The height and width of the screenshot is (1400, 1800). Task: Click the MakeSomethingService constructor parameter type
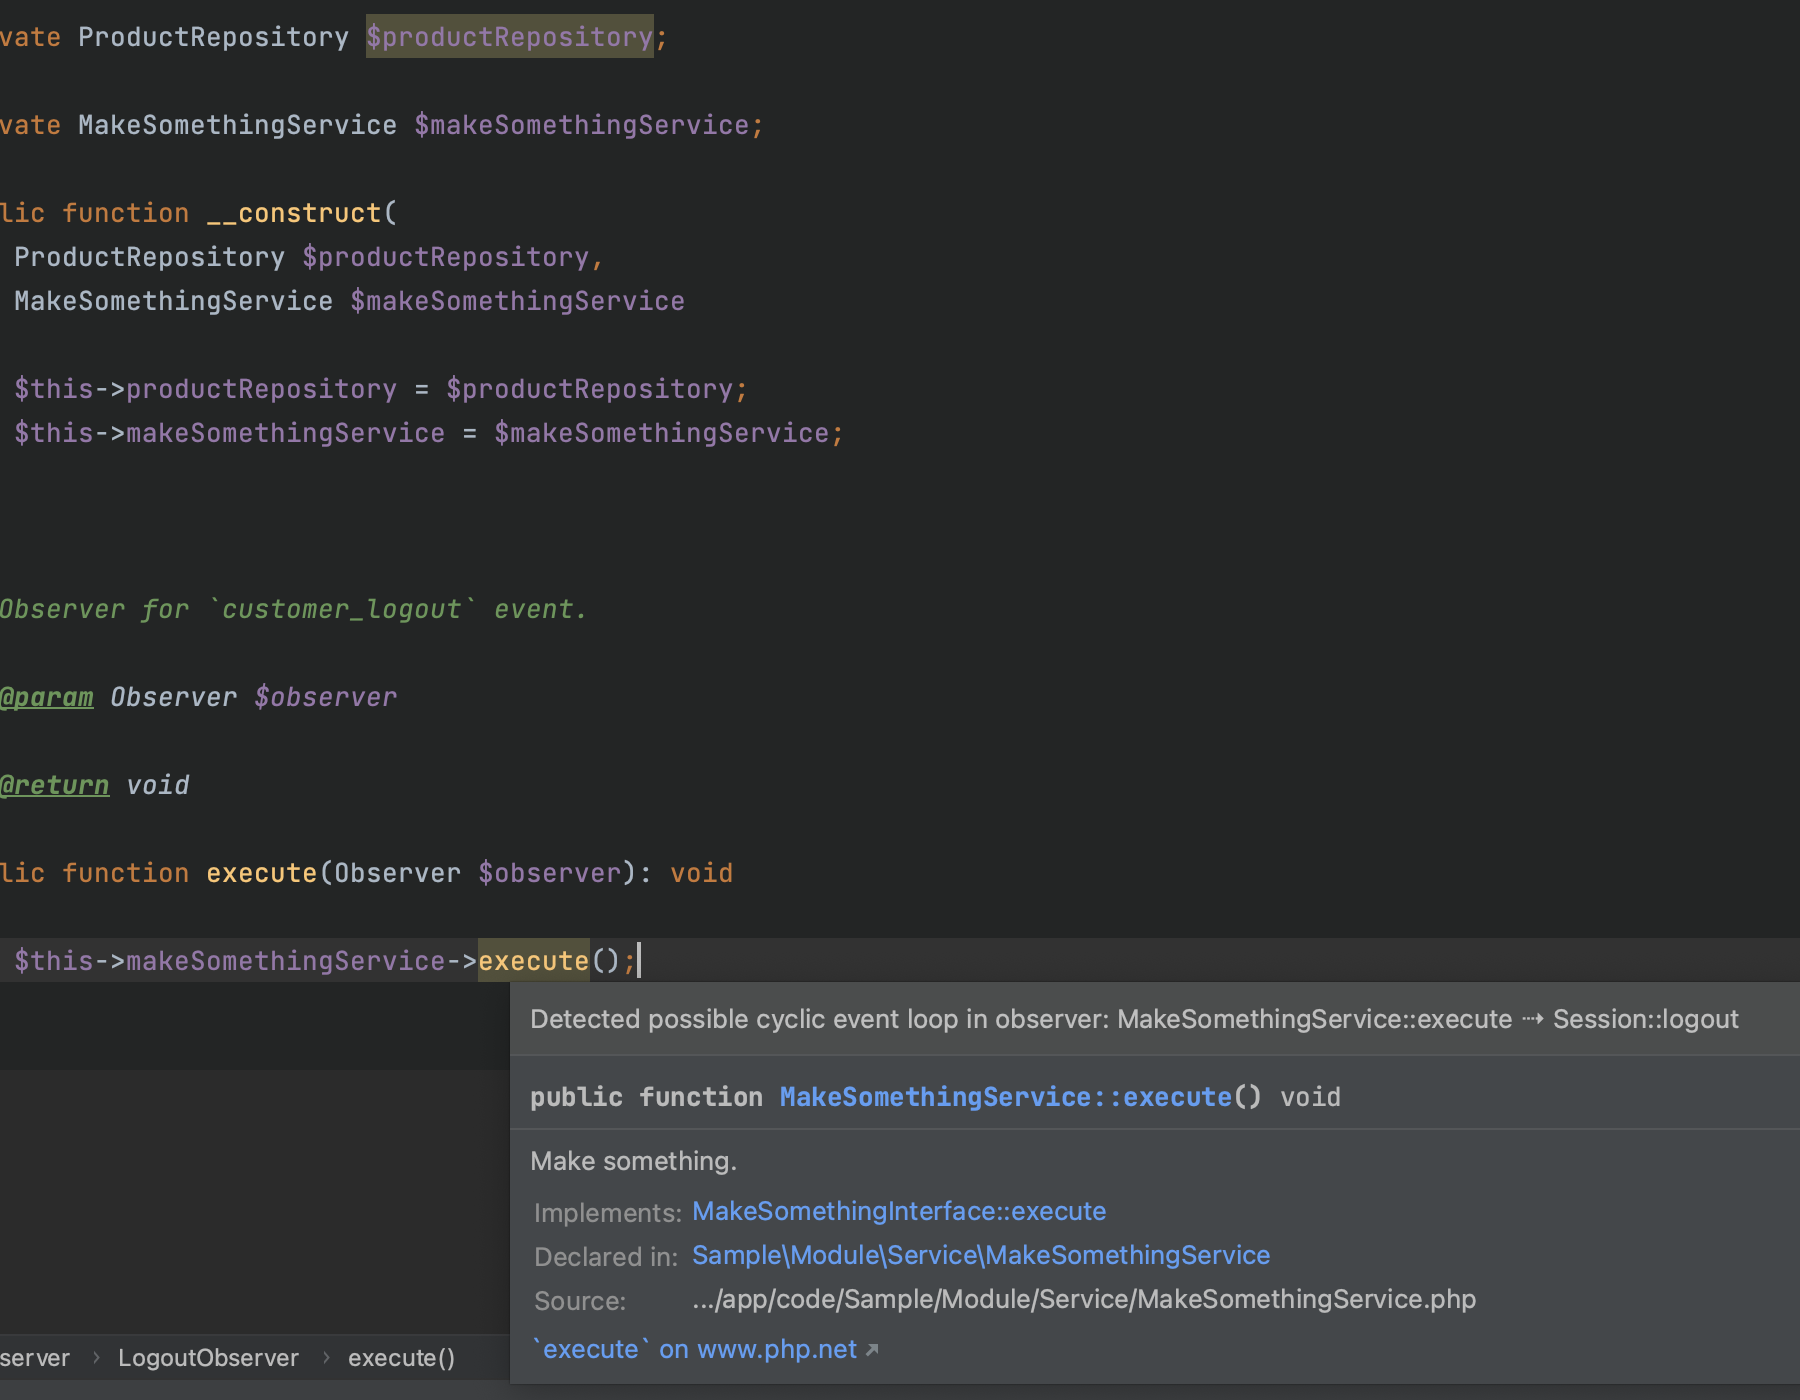pyautogui.click(x=173, y=301)
